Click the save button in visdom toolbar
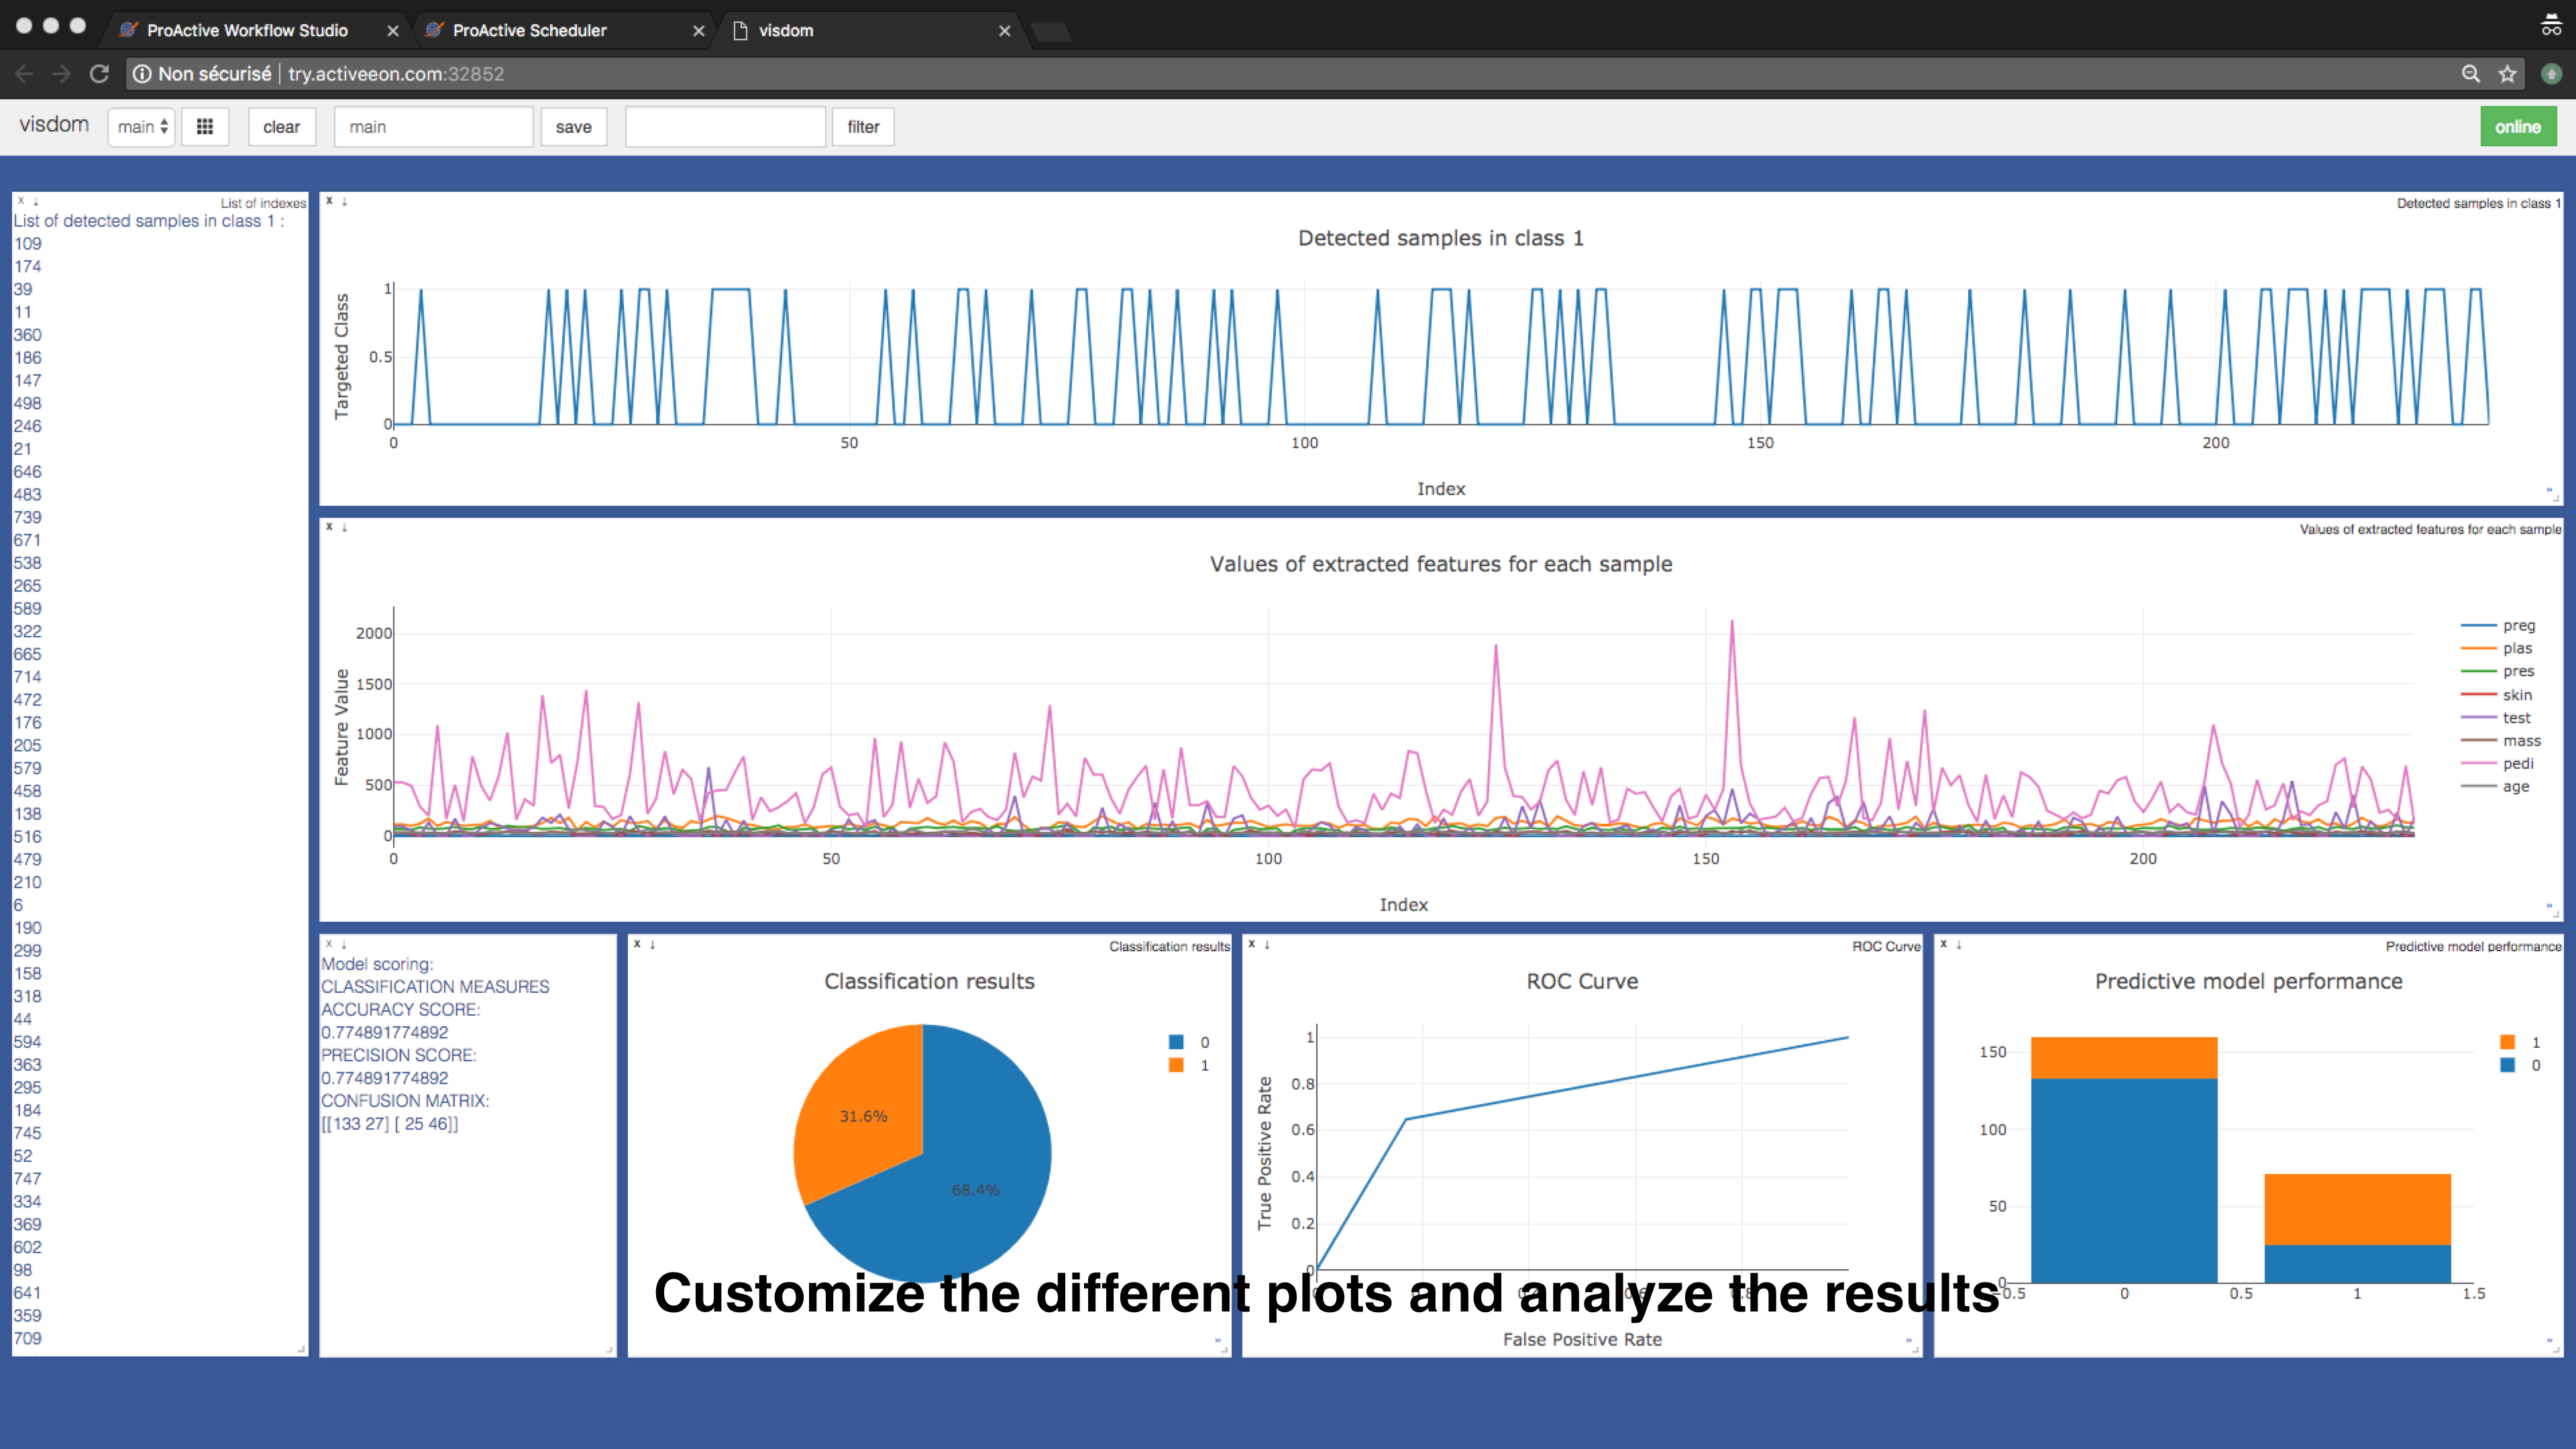Image resolution: width=2576 pixels, height=1449 pixels. point(572,125)
